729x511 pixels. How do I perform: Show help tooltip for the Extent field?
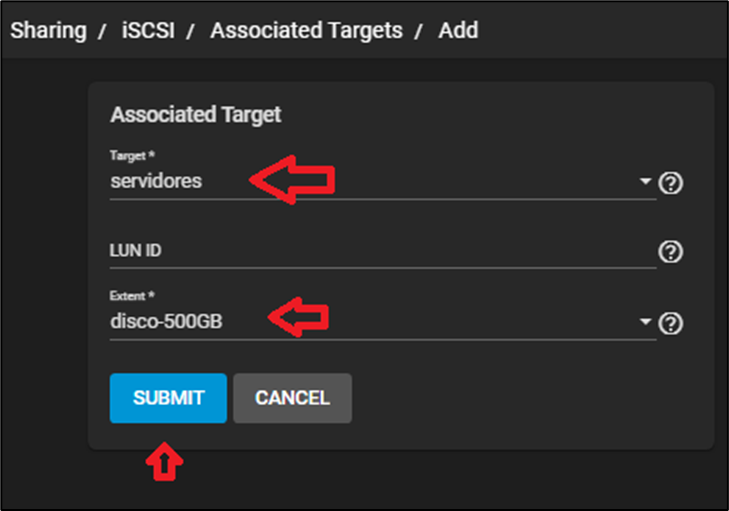click(671, 323)
